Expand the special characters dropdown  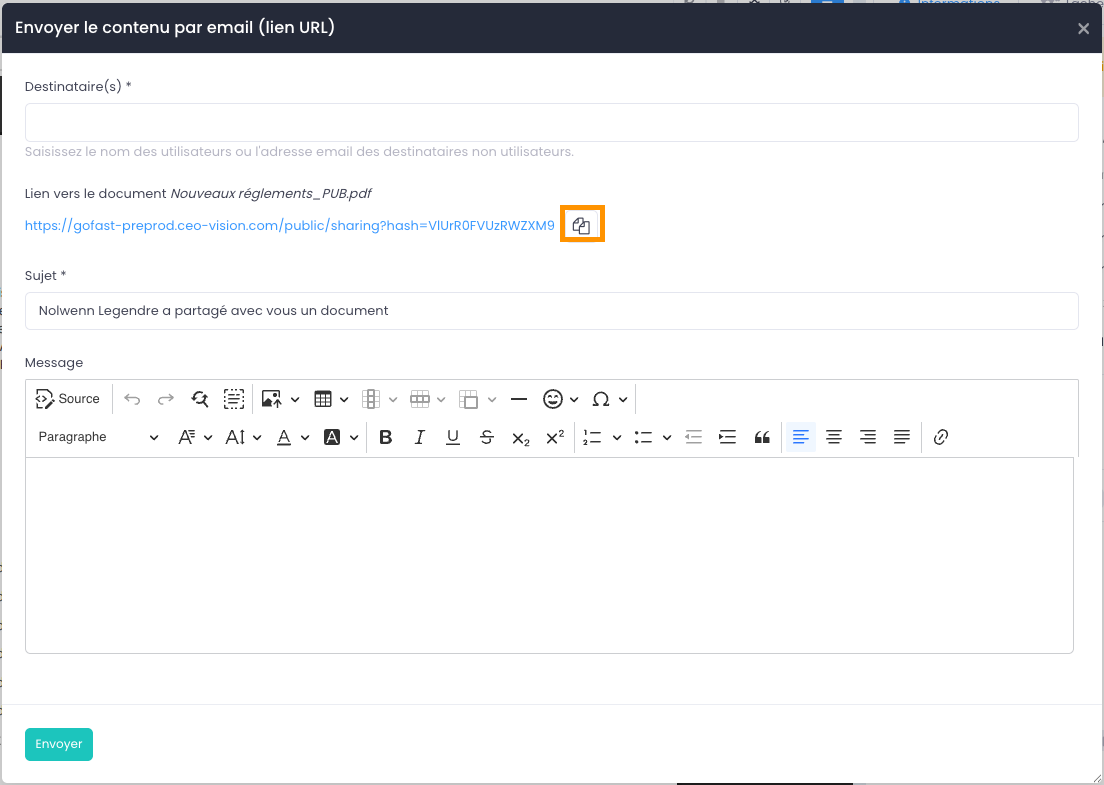pyautogui.click(x=623, y=400)
